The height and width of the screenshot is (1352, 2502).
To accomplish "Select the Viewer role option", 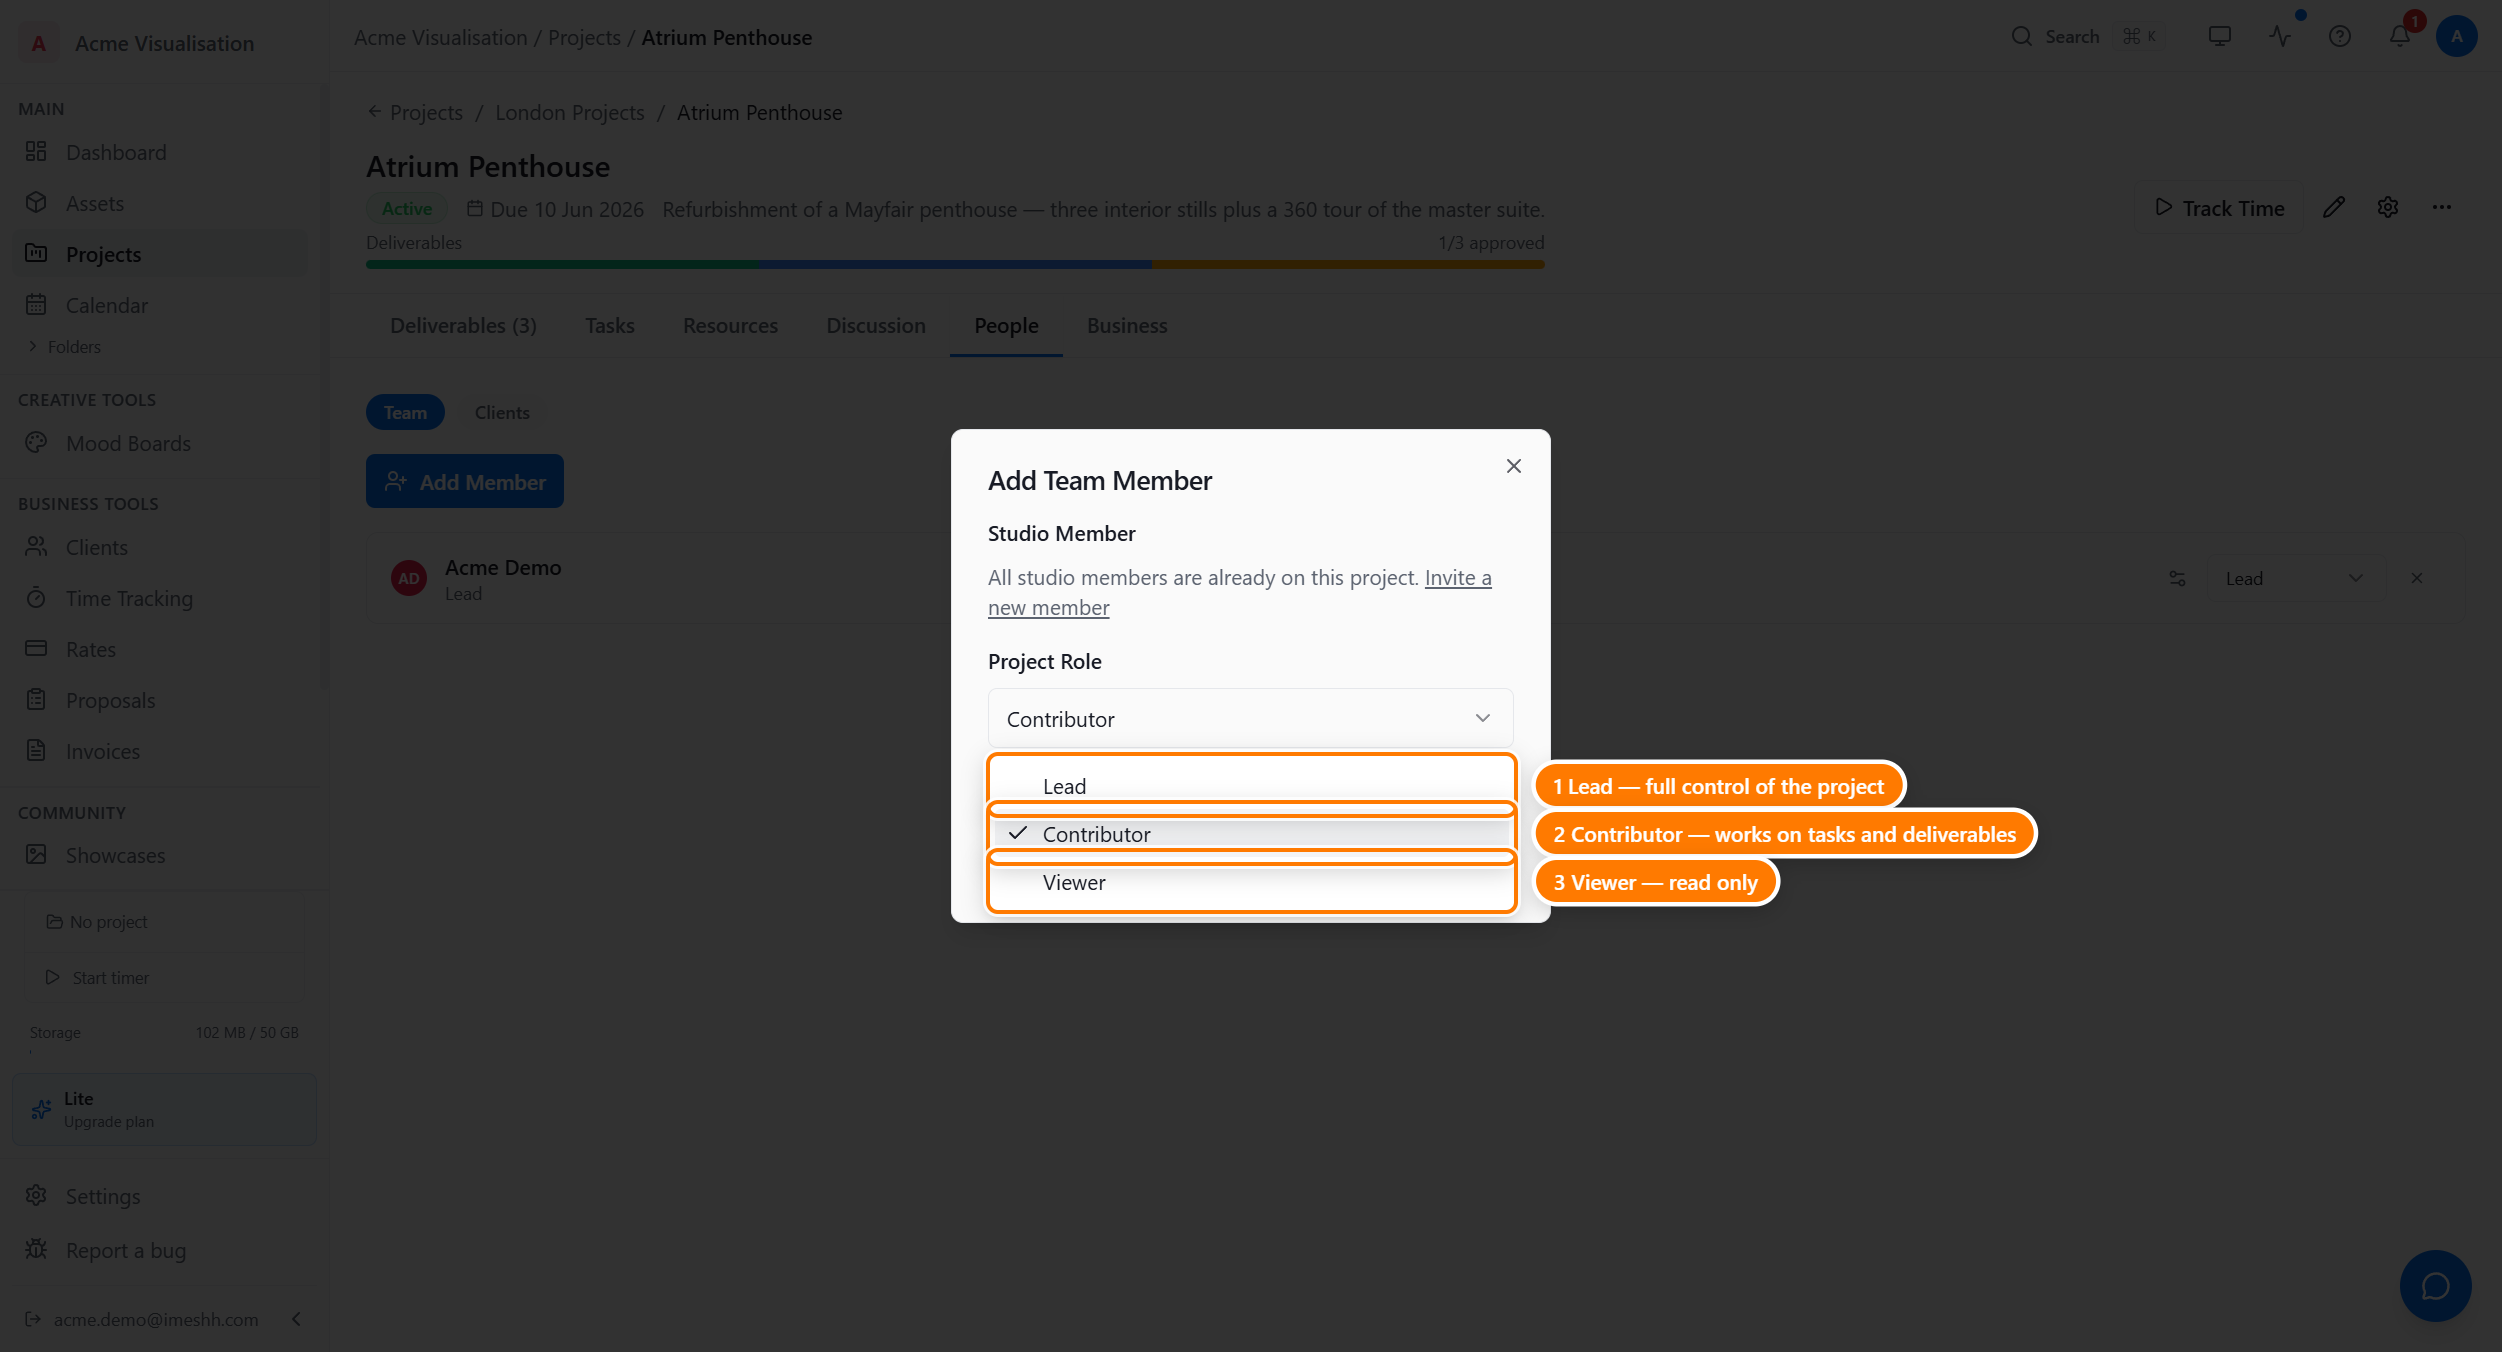I will (1252, 882).
